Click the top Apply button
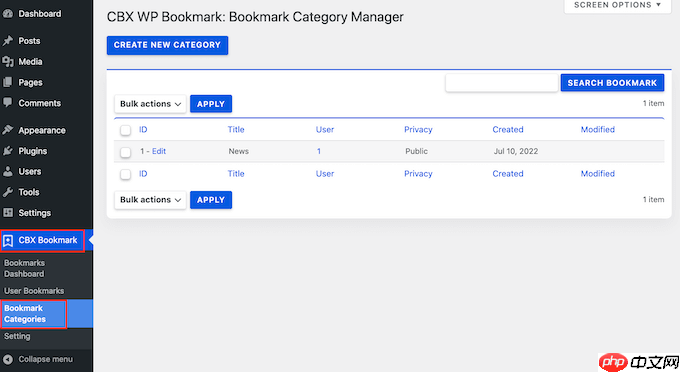This screenshot has width=680, height=372. click(x=211, y=104)
